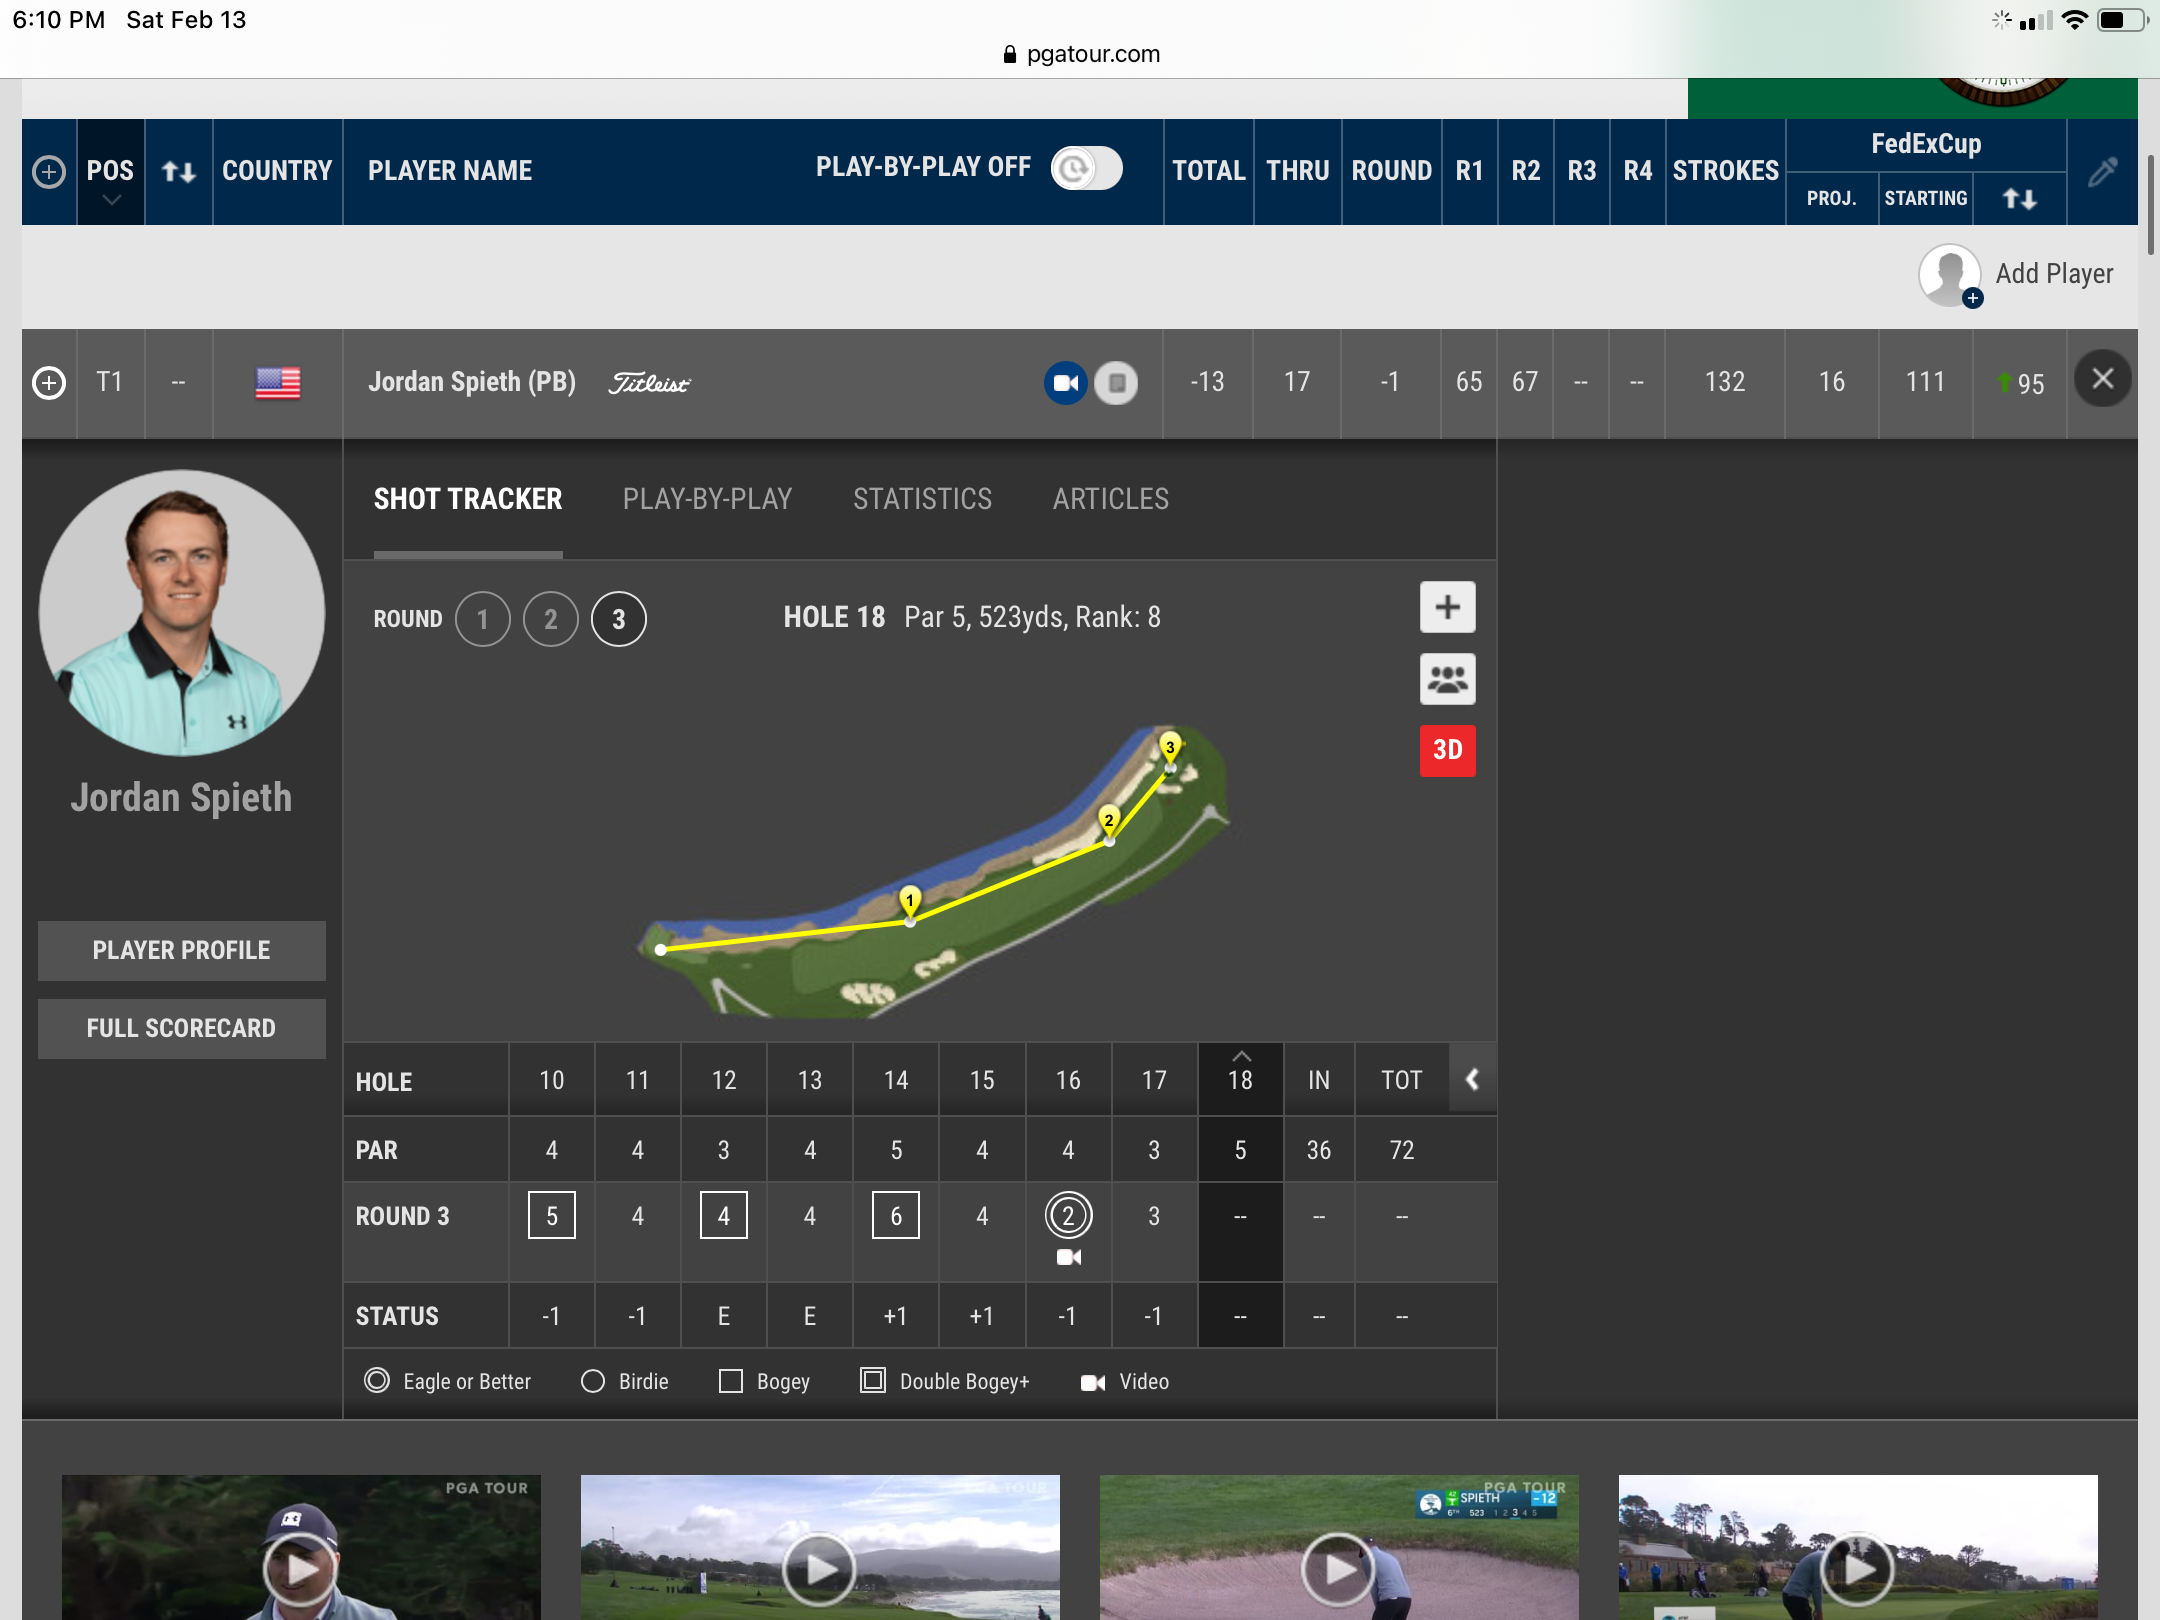Sort leaderboard by STROKES column
Screen dimensions: 2160x1620
click(x=1726, y=171)
